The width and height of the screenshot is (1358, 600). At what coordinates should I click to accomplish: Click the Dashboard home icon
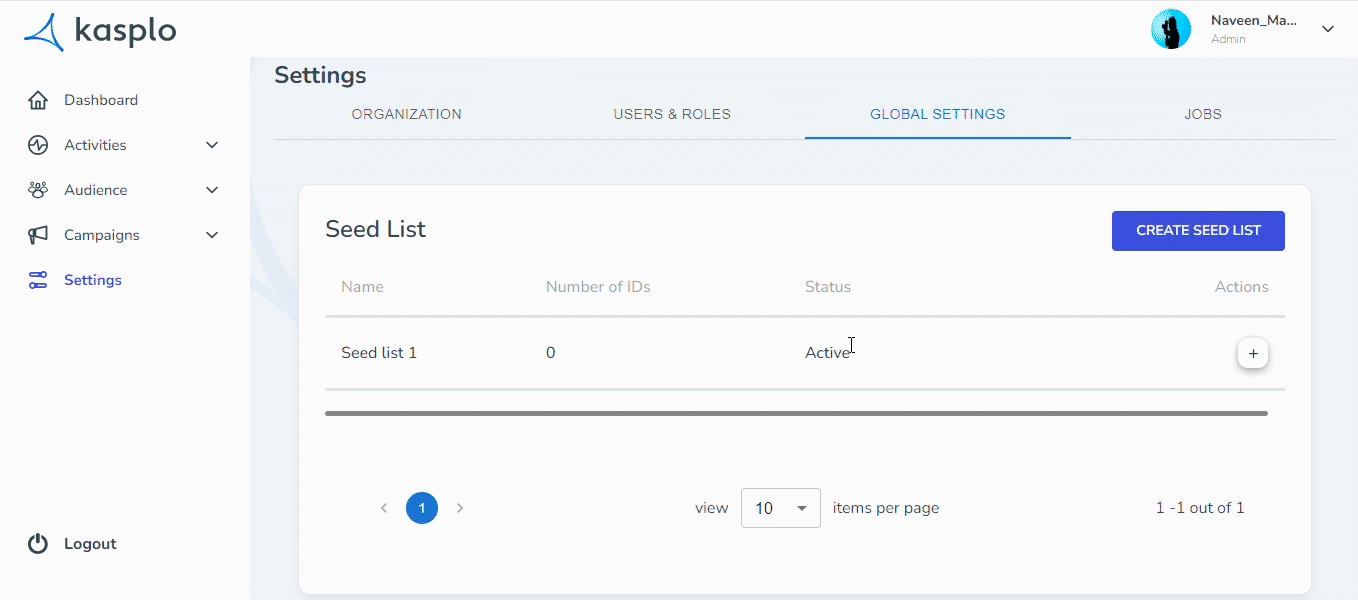point(38,100)
